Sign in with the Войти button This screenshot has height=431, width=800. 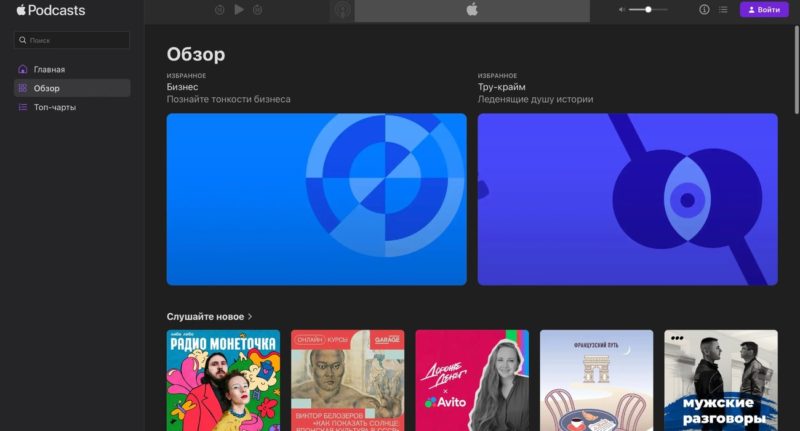764,10
